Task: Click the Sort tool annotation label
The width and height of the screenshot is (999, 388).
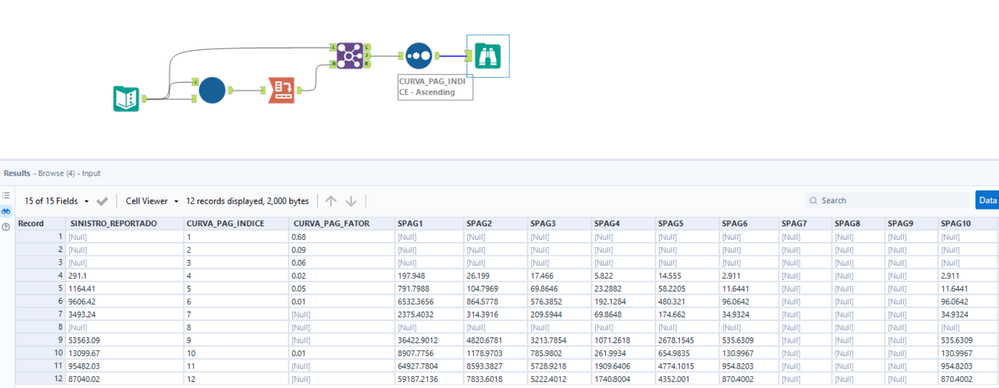Action: pyautogui.click(x=435, y=87)
